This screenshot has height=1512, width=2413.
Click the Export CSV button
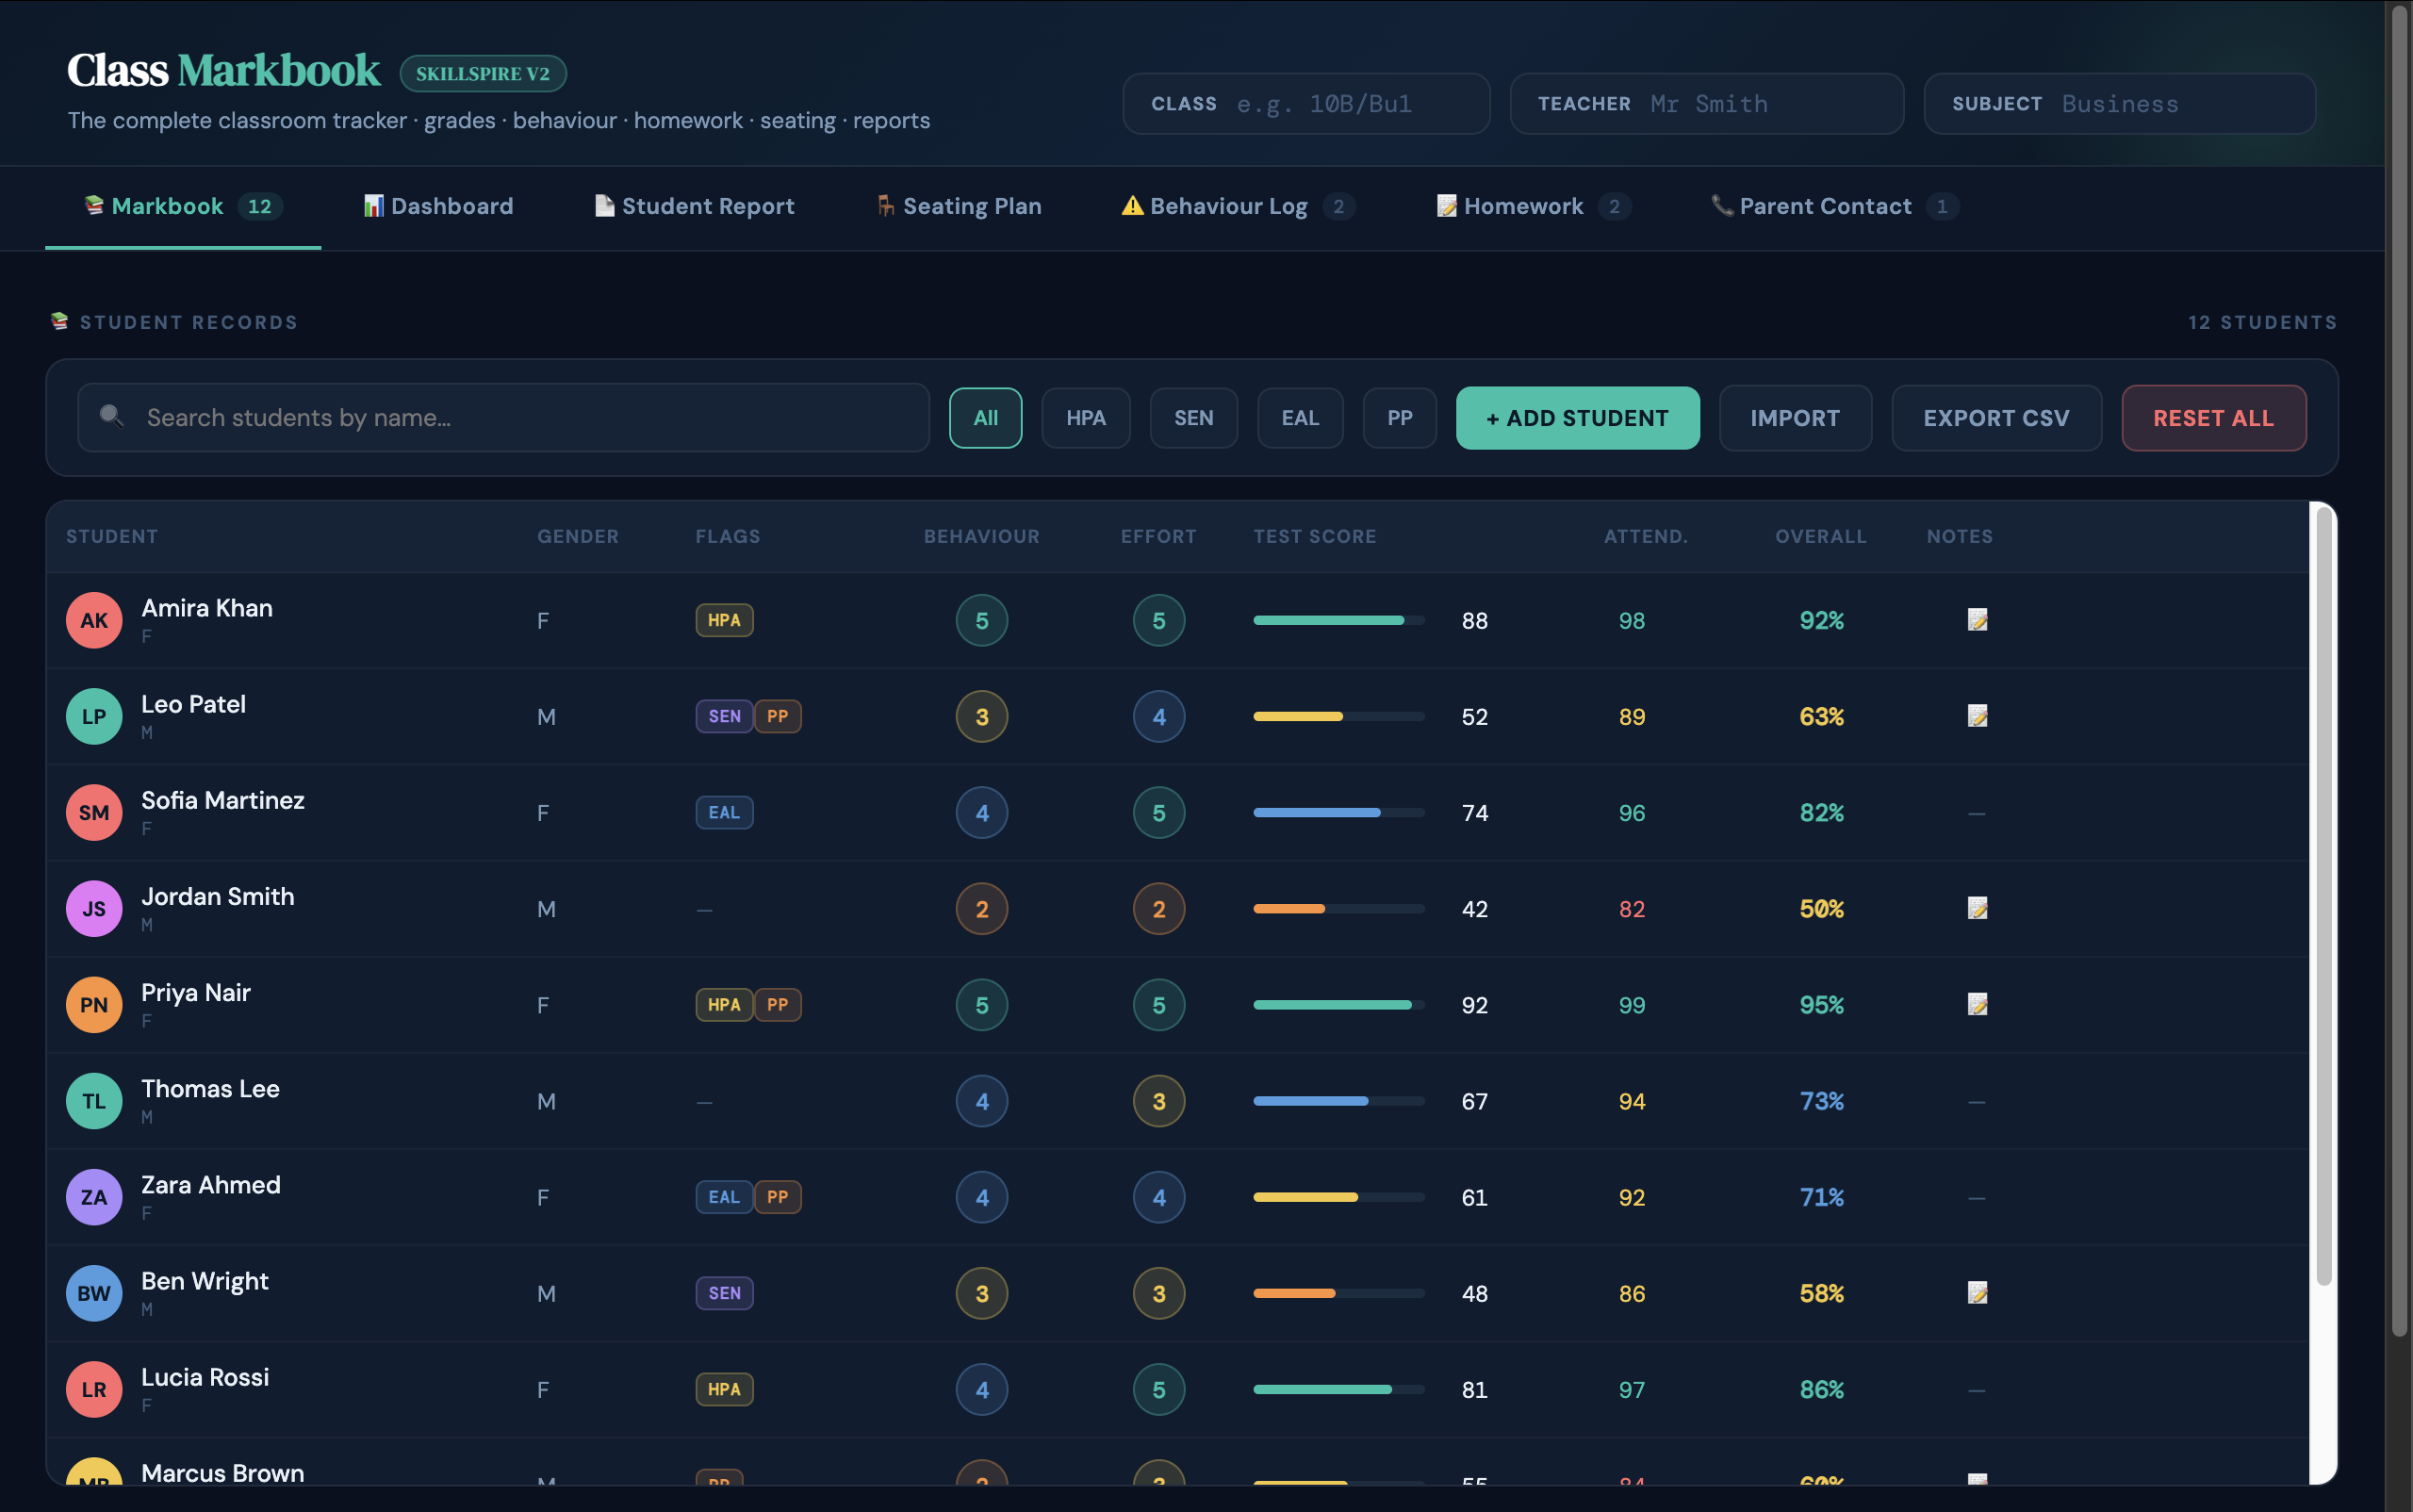point(1995,418)
